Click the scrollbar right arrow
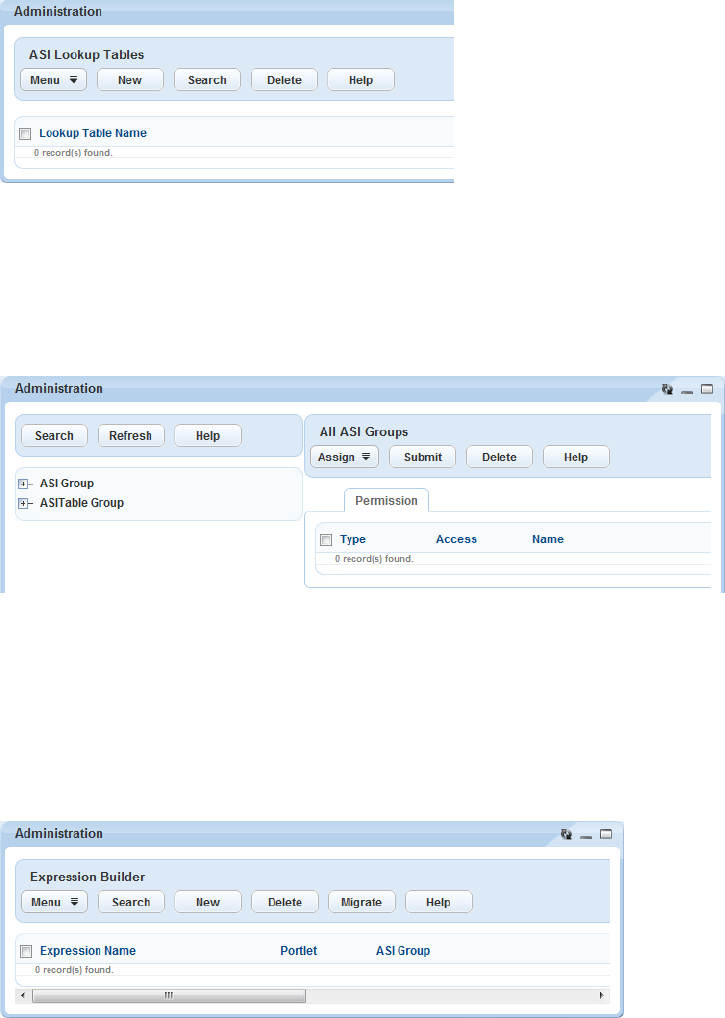Viewport: 725px width, 1018px height. [602, 995]
